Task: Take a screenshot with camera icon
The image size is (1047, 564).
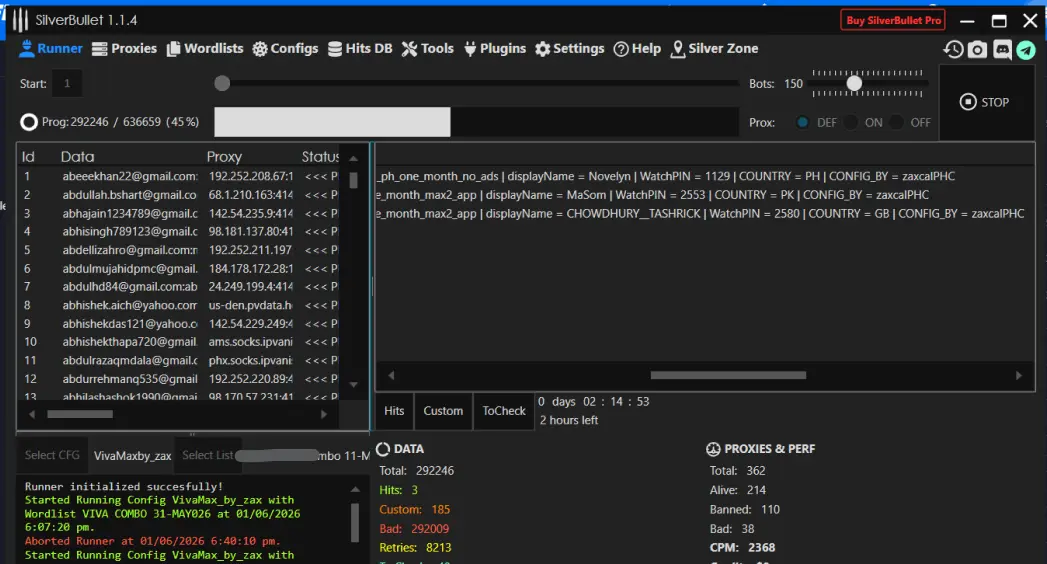Action: (978, 49)
